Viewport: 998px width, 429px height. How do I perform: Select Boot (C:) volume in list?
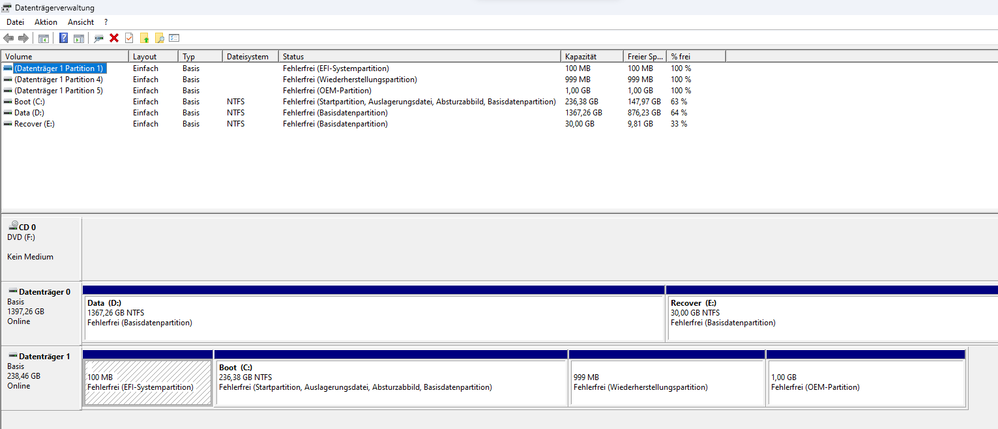[29, 102]
